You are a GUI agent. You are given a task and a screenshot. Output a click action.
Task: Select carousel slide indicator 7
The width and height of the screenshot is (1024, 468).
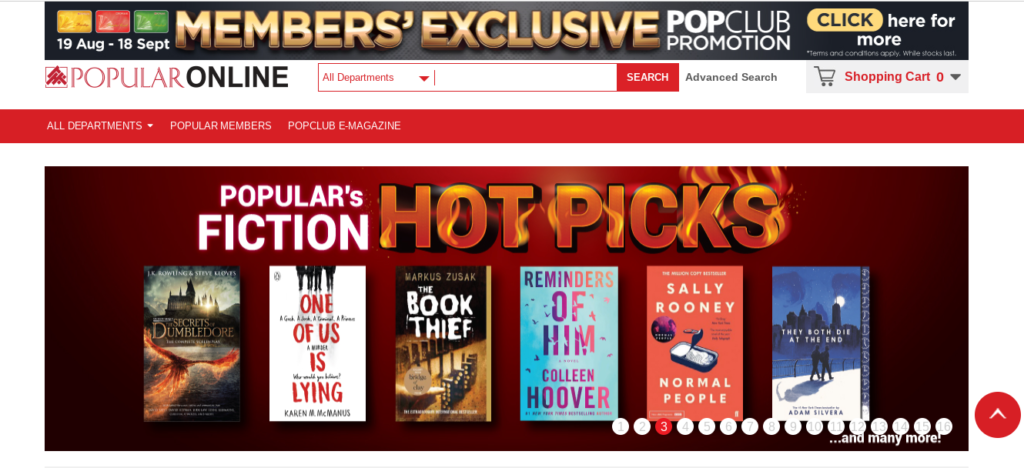750,427
